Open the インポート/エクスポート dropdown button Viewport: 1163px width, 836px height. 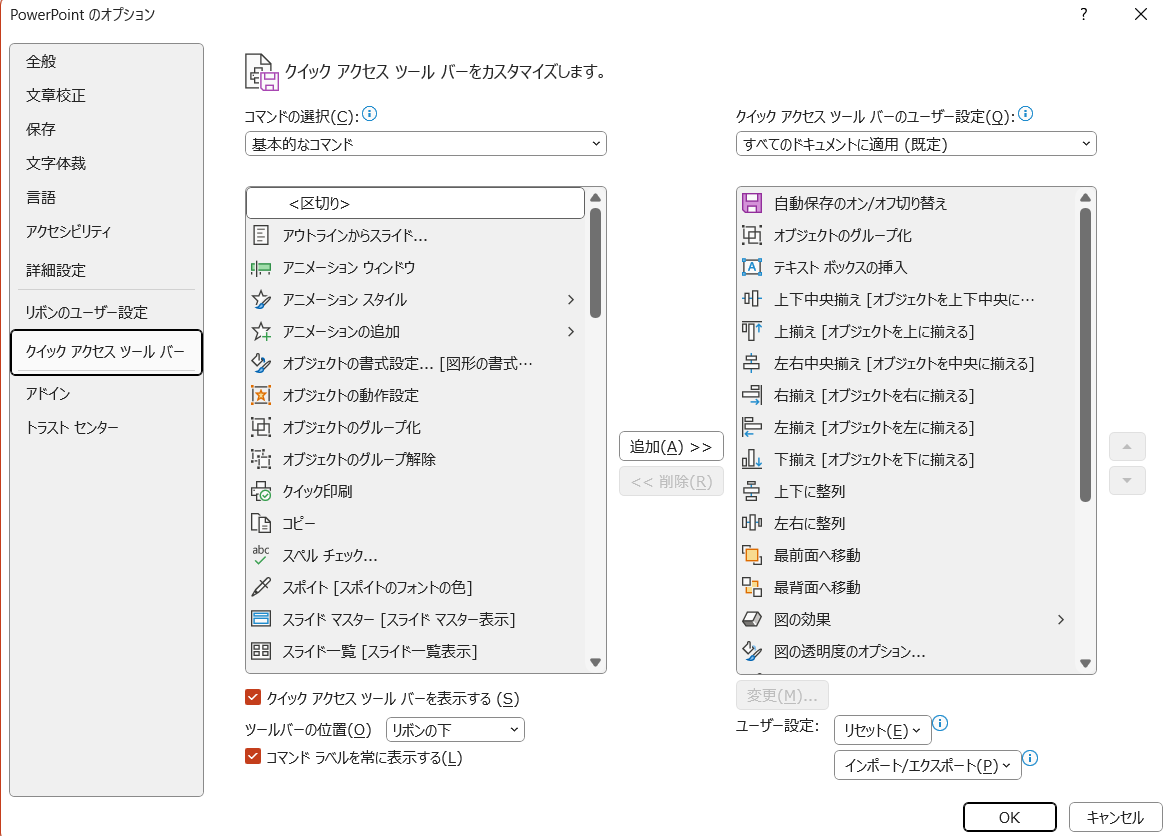pyautogui.click(x=927, y=766)
